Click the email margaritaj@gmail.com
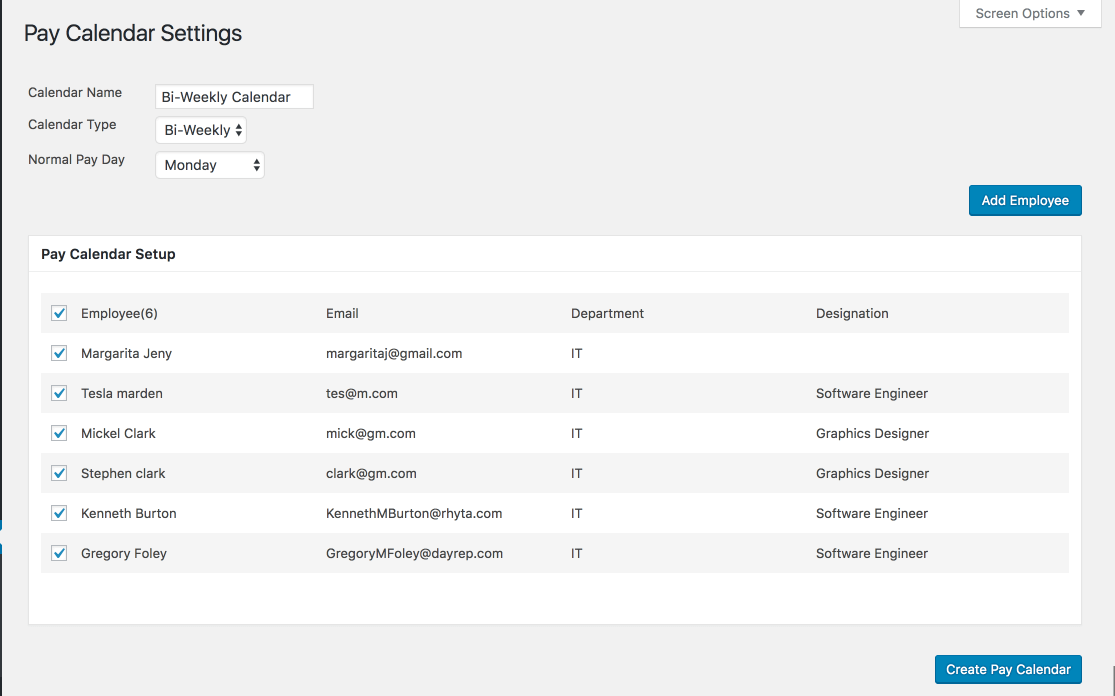 pos(394,353)
